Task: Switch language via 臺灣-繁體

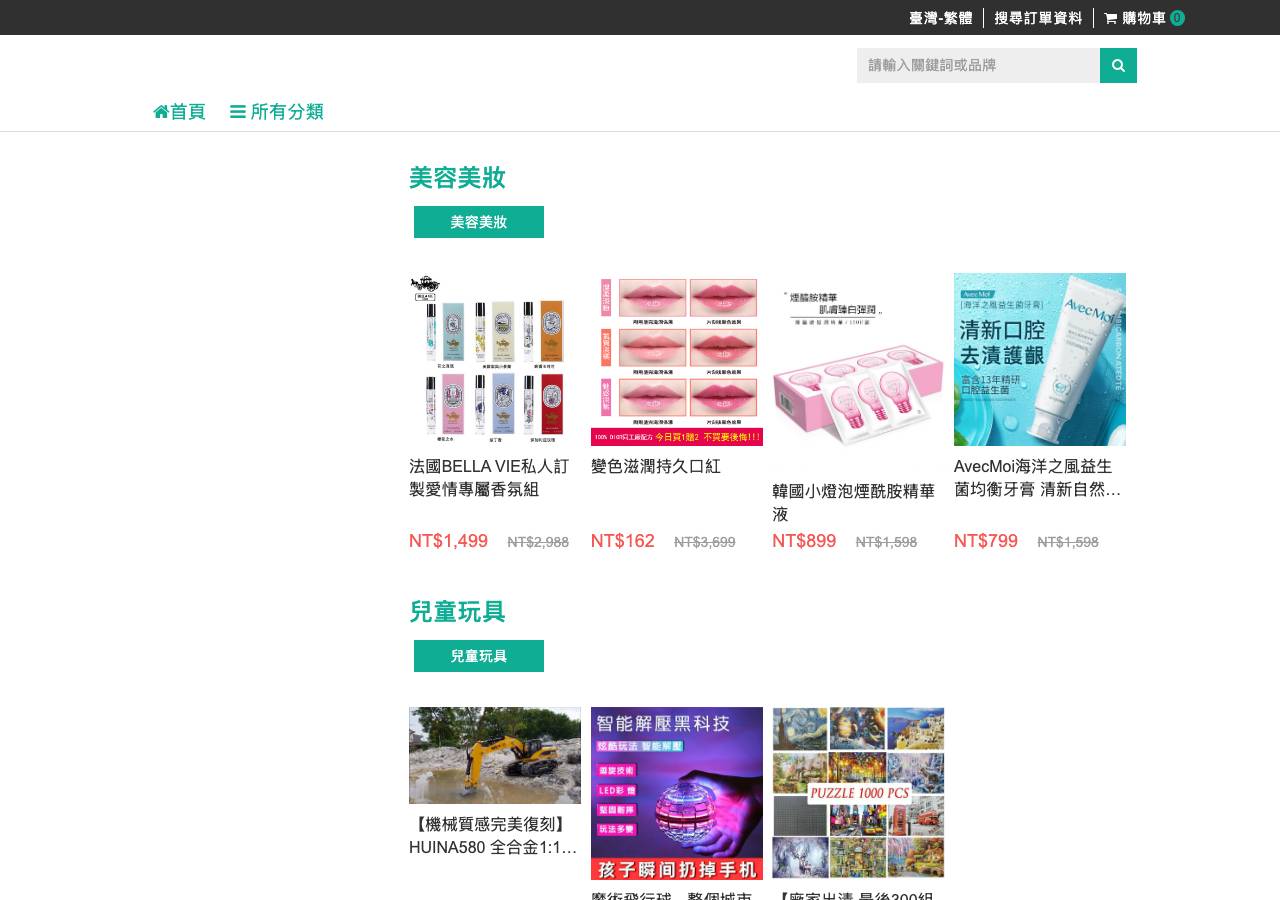Action: click(940, 18)
